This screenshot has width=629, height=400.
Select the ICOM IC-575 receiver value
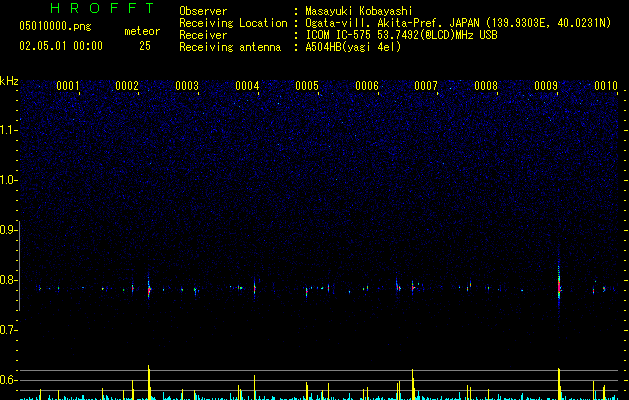401,35
